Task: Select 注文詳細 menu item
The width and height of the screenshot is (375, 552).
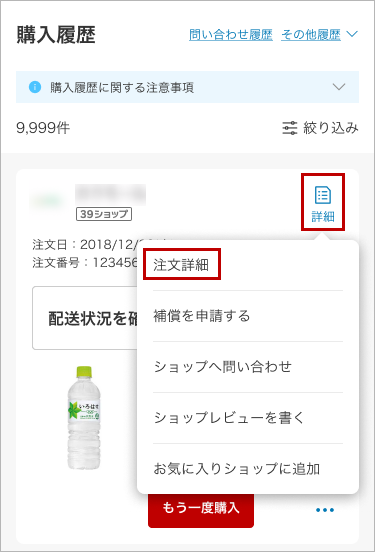Action: click(181, 265)
